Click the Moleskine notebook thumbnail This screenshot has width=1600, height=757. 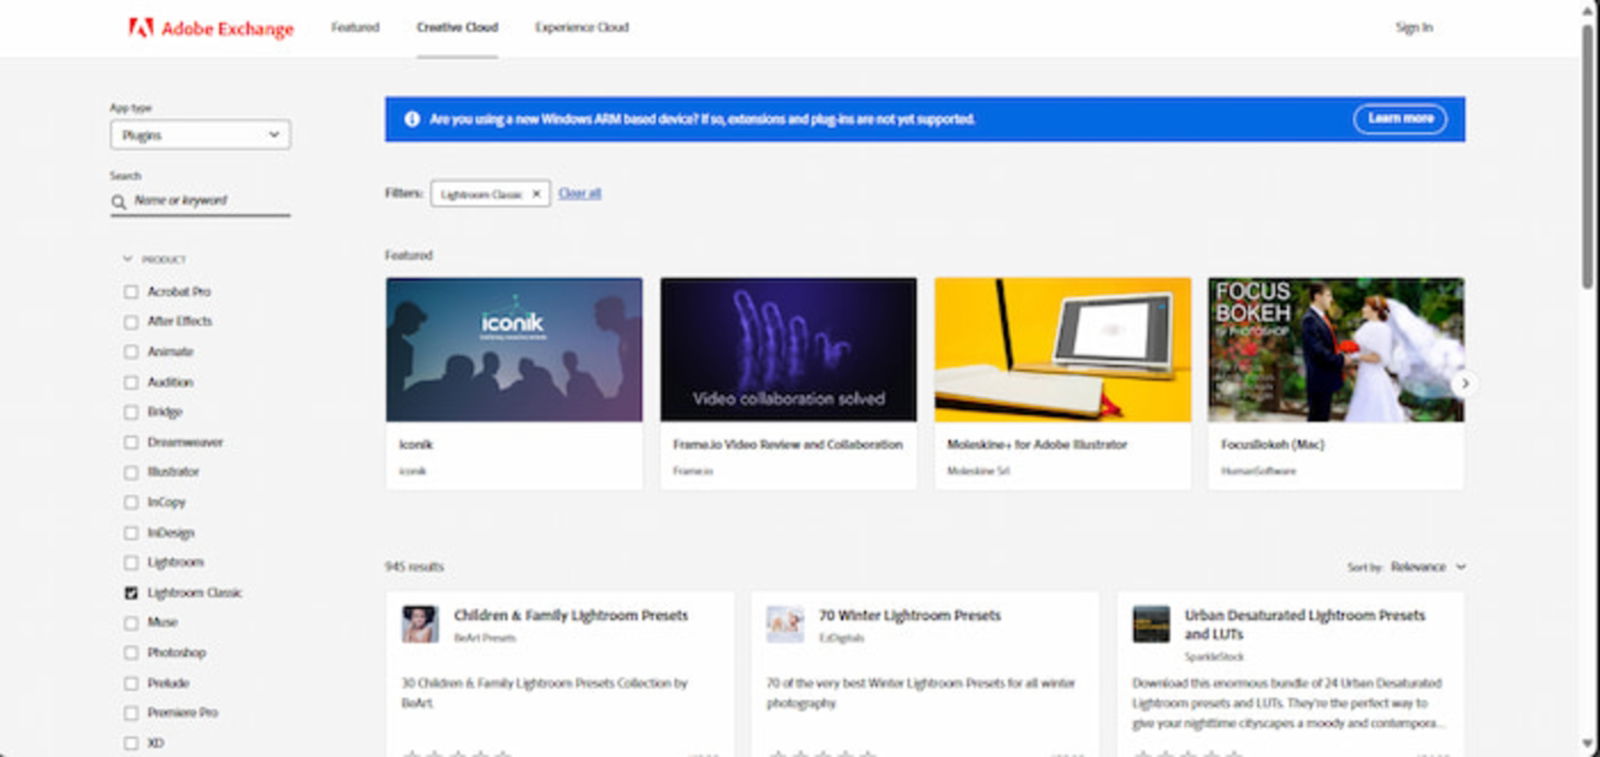point(1063,349)
